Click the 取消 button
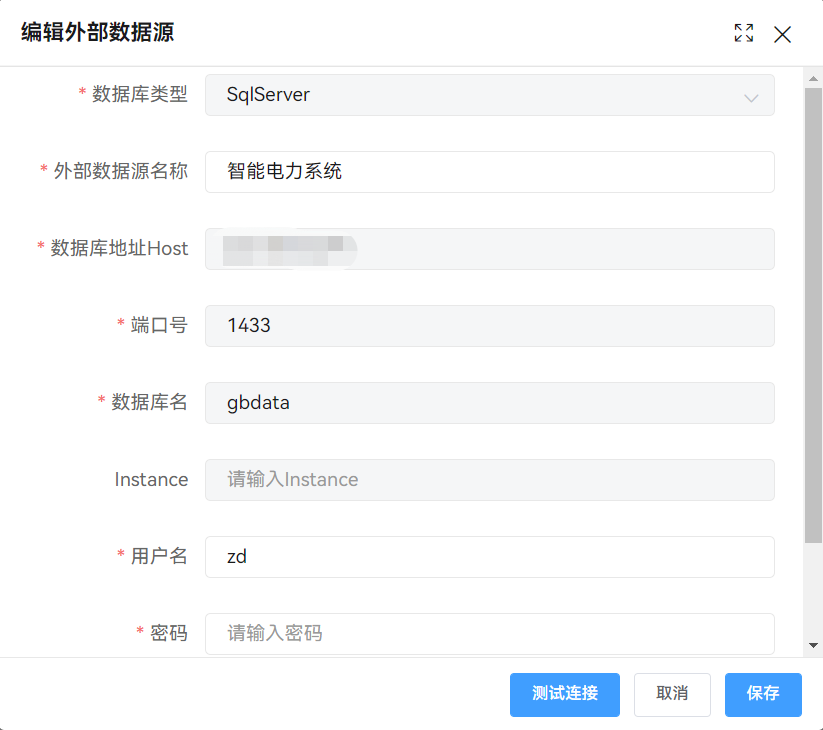823x730 pixels. [672, 694]
